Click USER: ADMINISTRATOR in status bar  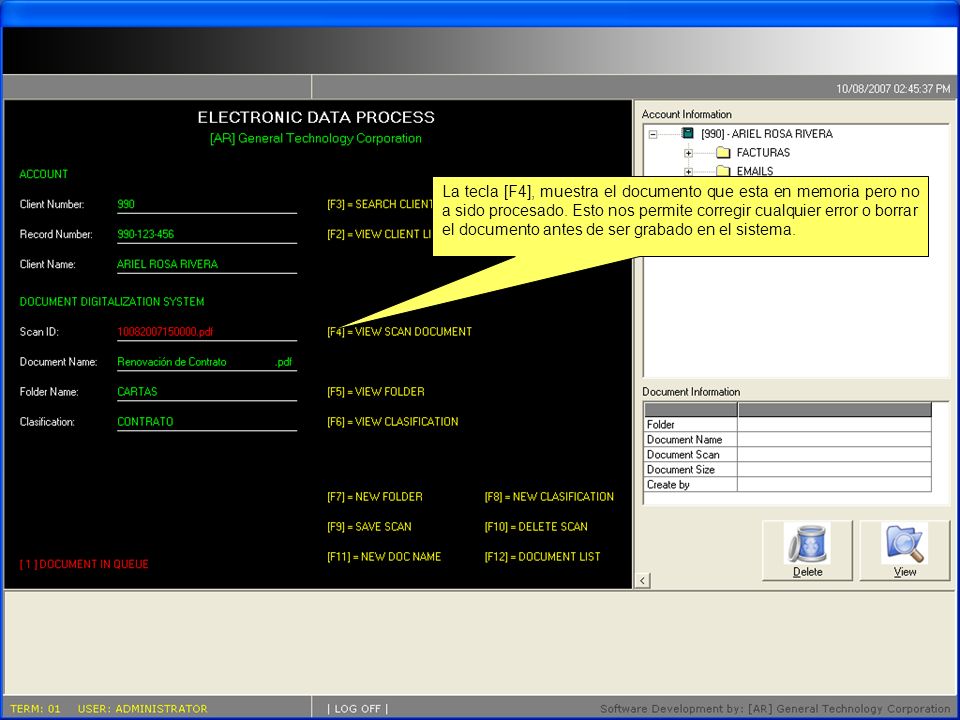click(143, 709)
